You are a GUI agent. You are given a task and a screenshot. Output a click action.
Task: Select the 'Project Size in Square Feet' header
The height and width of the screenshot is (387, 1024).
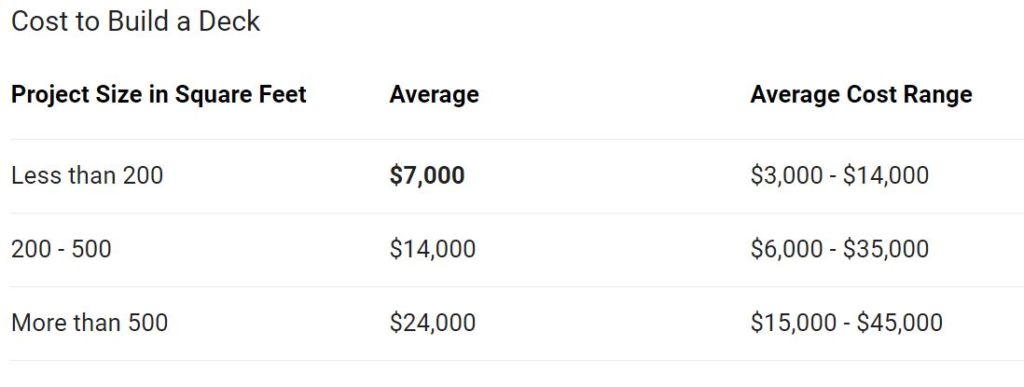pos(159,95)
